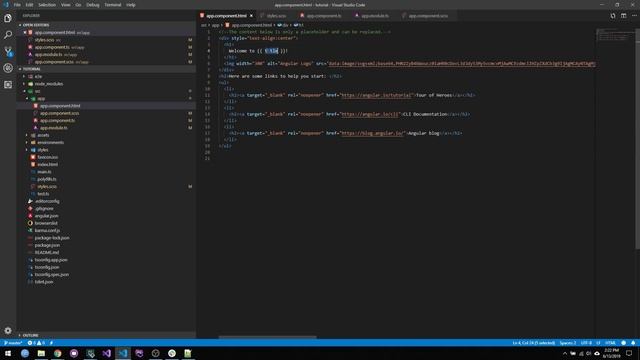Image resolution: width=640 pixels, height=360 pixels.
Task: Open the Edit menu
Action: click(29, 5)
